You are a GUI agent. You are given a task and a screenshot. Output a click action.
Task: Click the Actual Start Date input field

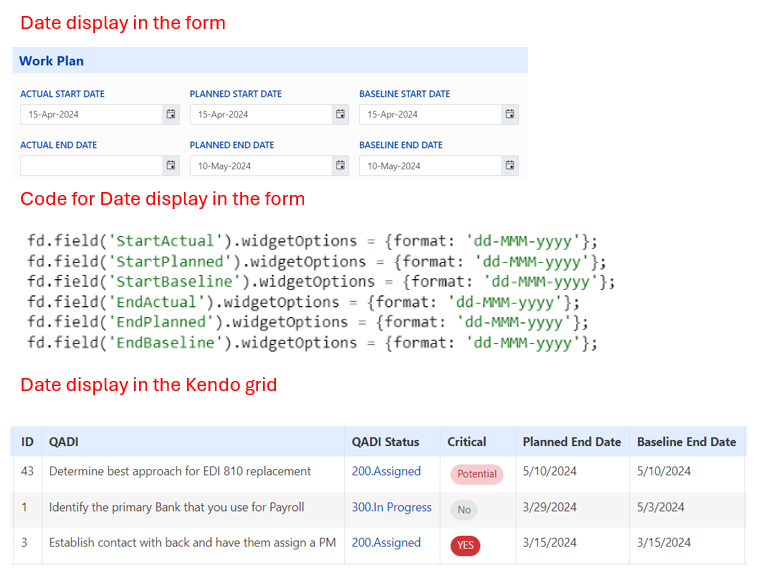click(x=90, y=115)
